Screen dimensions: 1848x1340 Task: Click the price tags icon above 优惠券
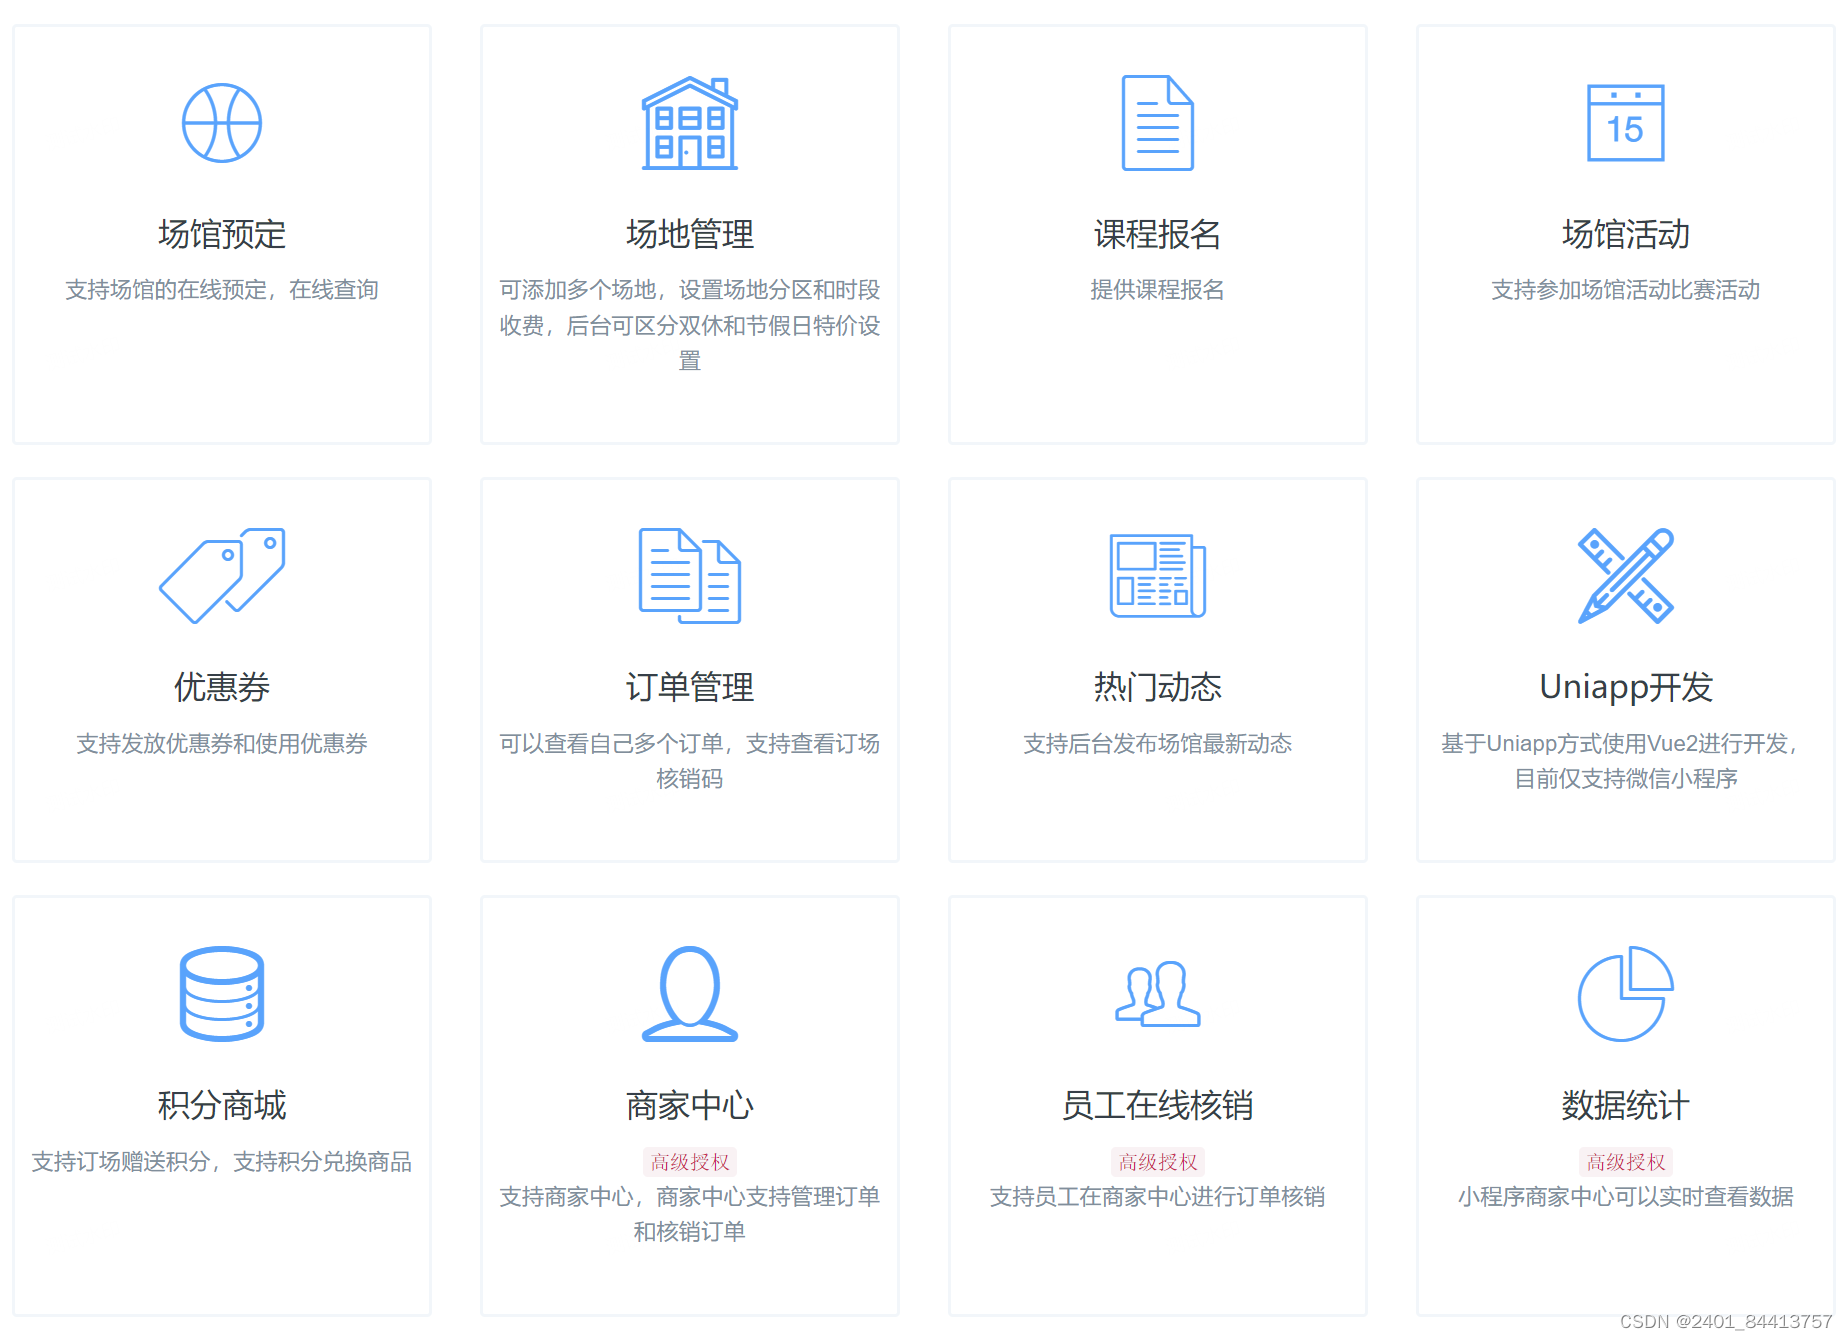tap(222, 576)
